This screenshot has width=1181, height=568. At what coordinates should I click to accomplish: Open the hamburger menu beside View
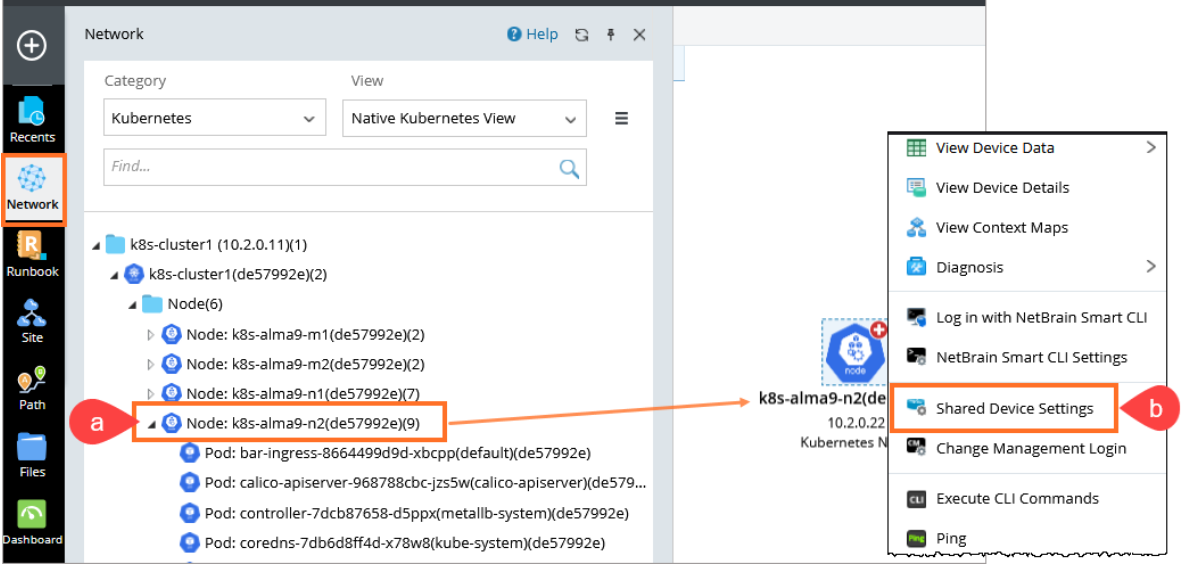[621, 118]
